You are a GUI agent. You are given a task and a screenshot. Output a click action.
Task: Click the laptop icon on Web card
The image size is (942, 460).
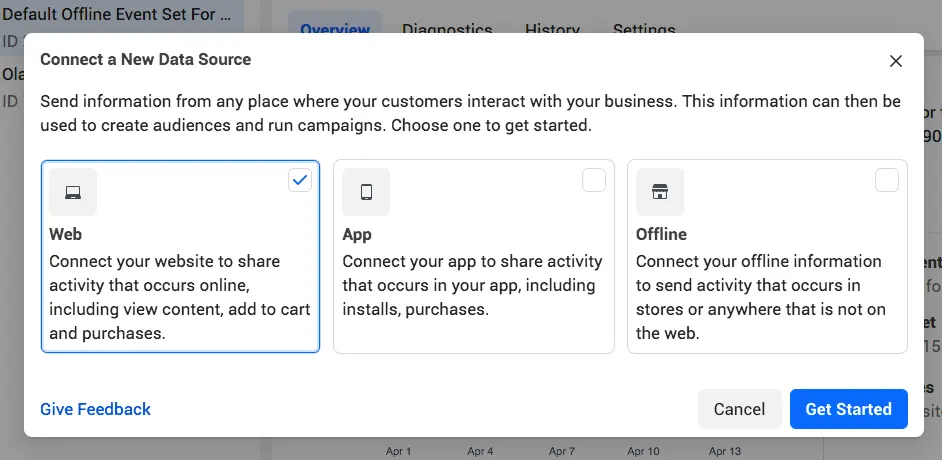click(73, 192)
